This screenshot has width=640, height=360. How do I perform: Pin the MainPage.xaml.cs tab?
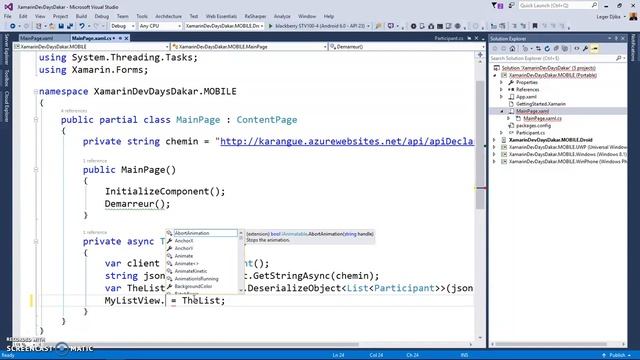pos(120,38)
